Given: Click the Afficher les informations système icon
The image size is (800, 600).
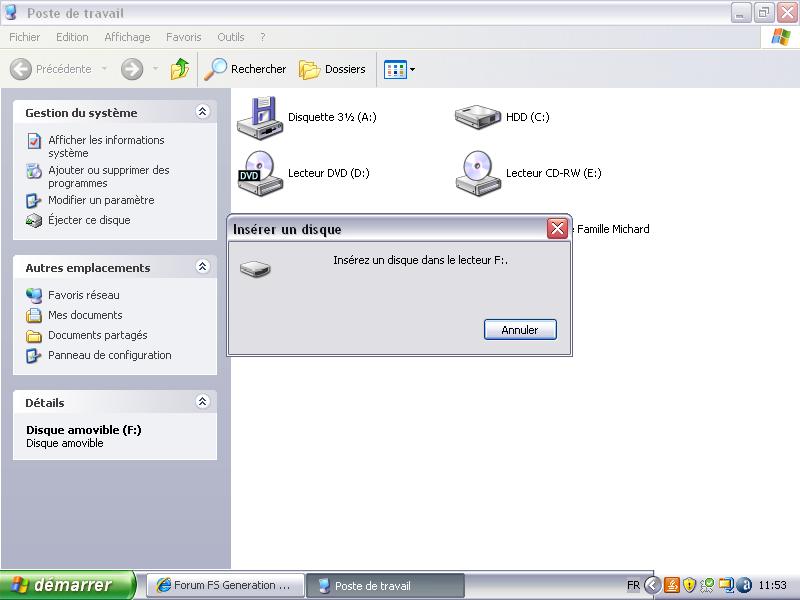Looking at the screenshot, I should (34, 141).
